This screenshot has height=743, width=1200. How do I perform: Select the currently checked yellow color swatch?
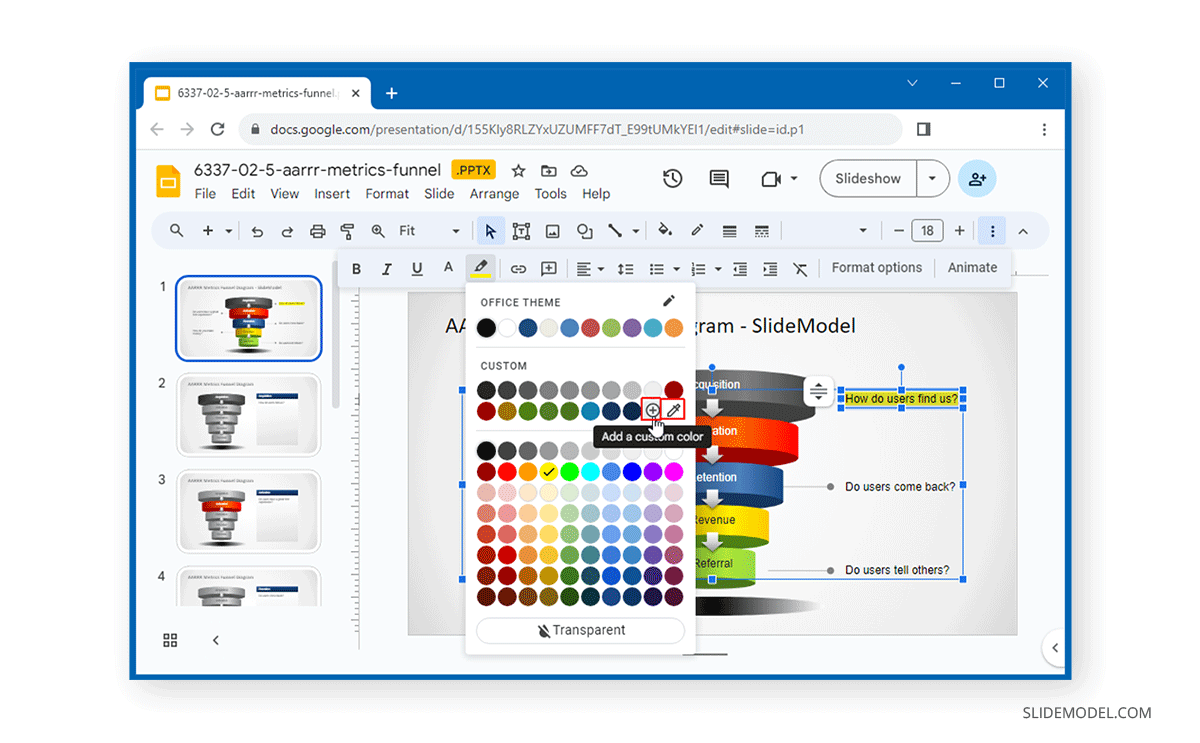click(x=548, y=470)
